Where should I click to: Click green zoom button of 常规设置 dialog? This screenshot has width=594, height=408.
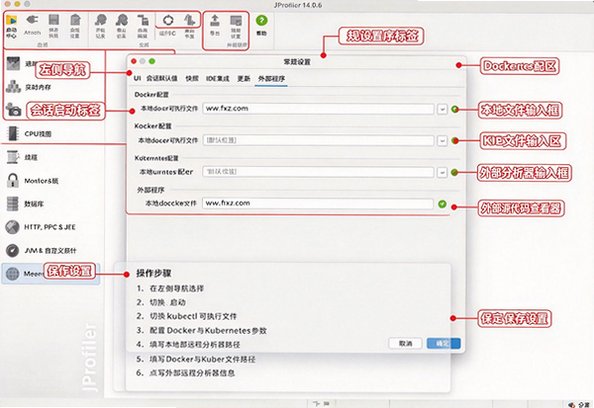pos(152,61)
